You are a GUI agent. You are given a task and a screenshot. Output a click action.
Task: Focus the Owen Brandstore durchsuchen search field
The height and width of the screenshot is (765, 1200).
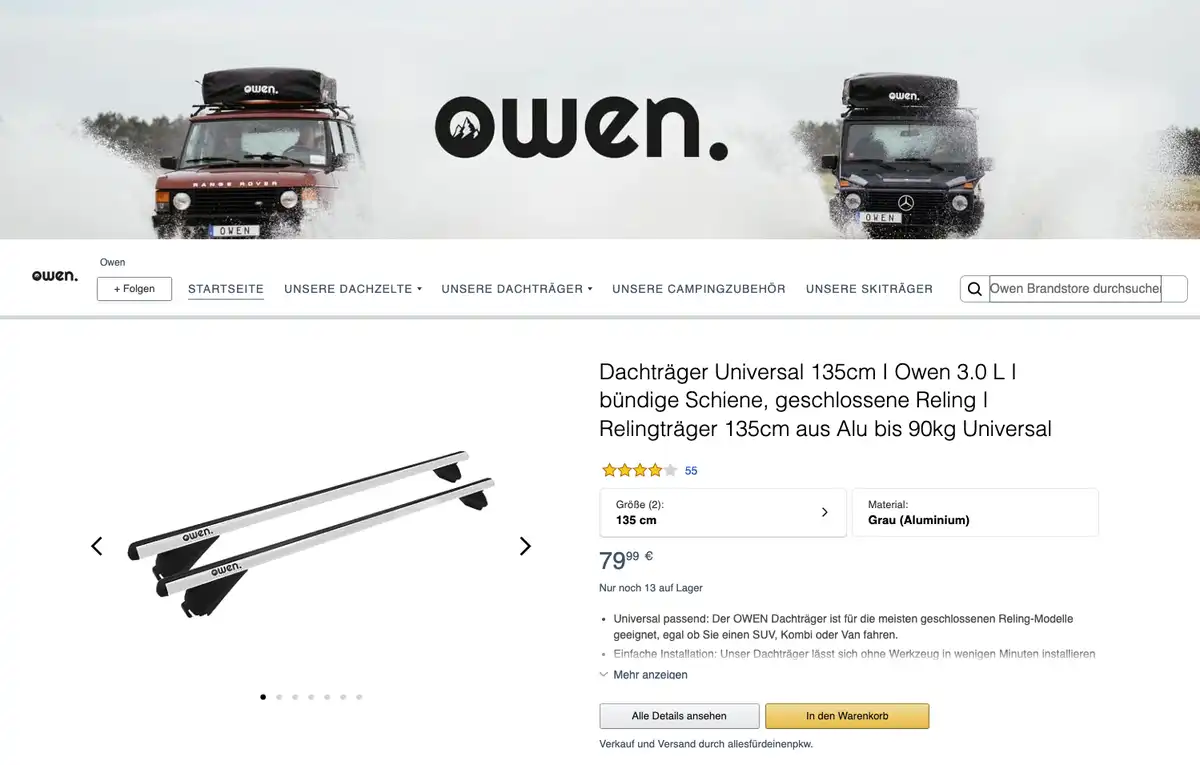coord(1075,289)
